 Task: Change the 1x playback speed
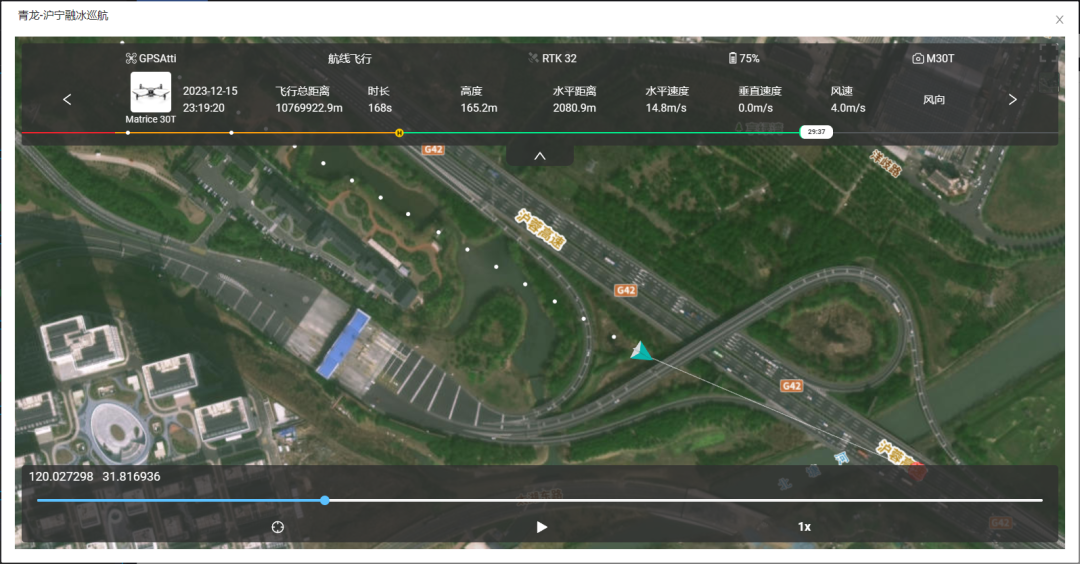coord(804,527)
